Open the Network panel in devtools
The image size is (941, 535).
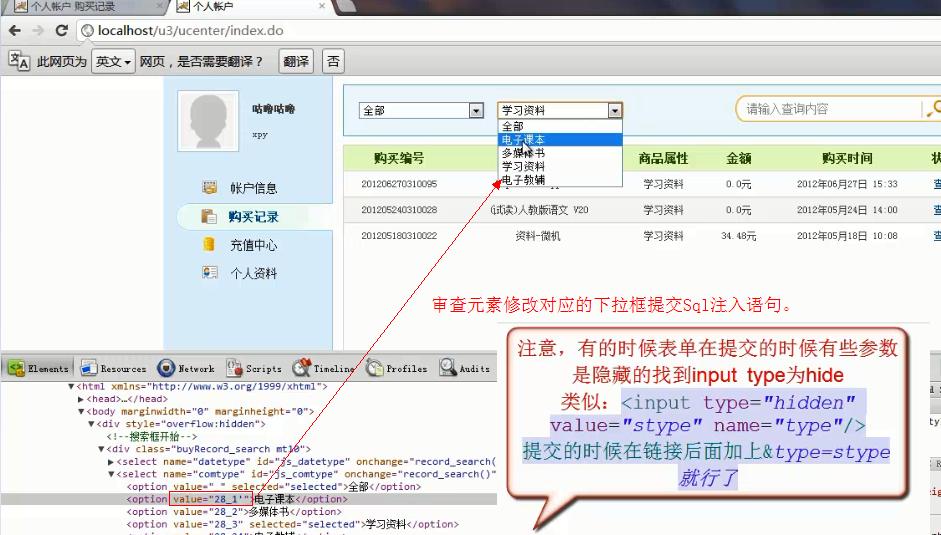pos(186,368)
